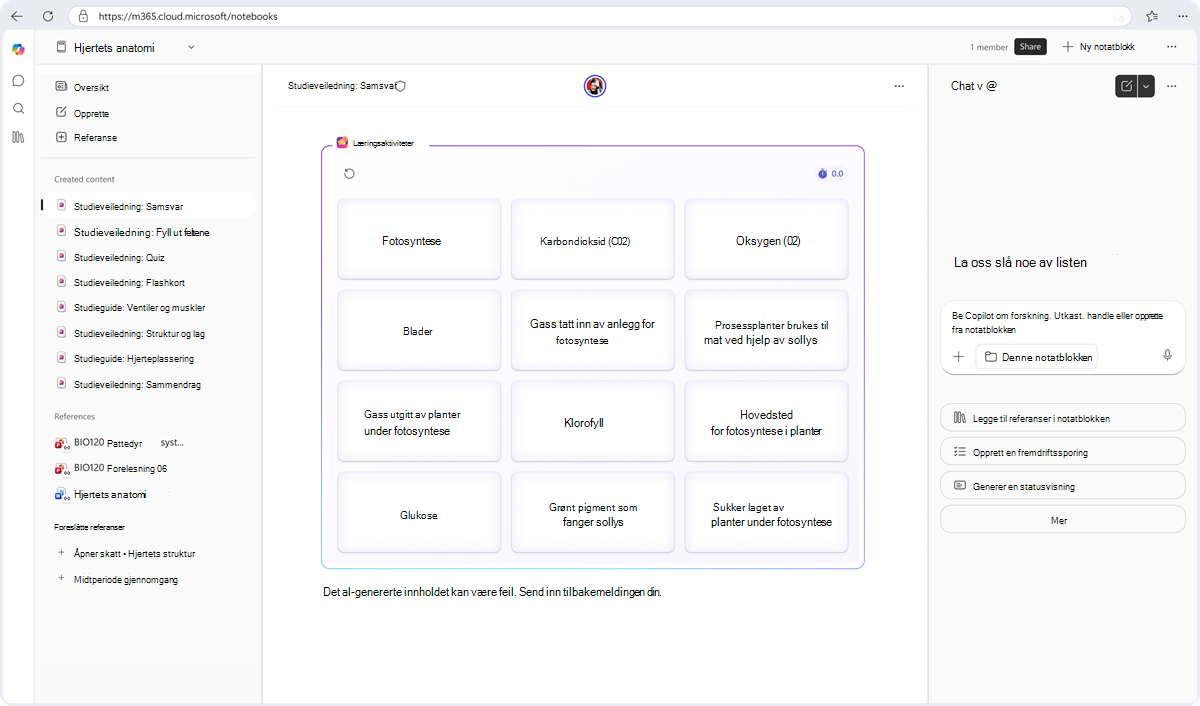Open the library icon in left rail
1200x706 pixels.
tap(18, 137)
